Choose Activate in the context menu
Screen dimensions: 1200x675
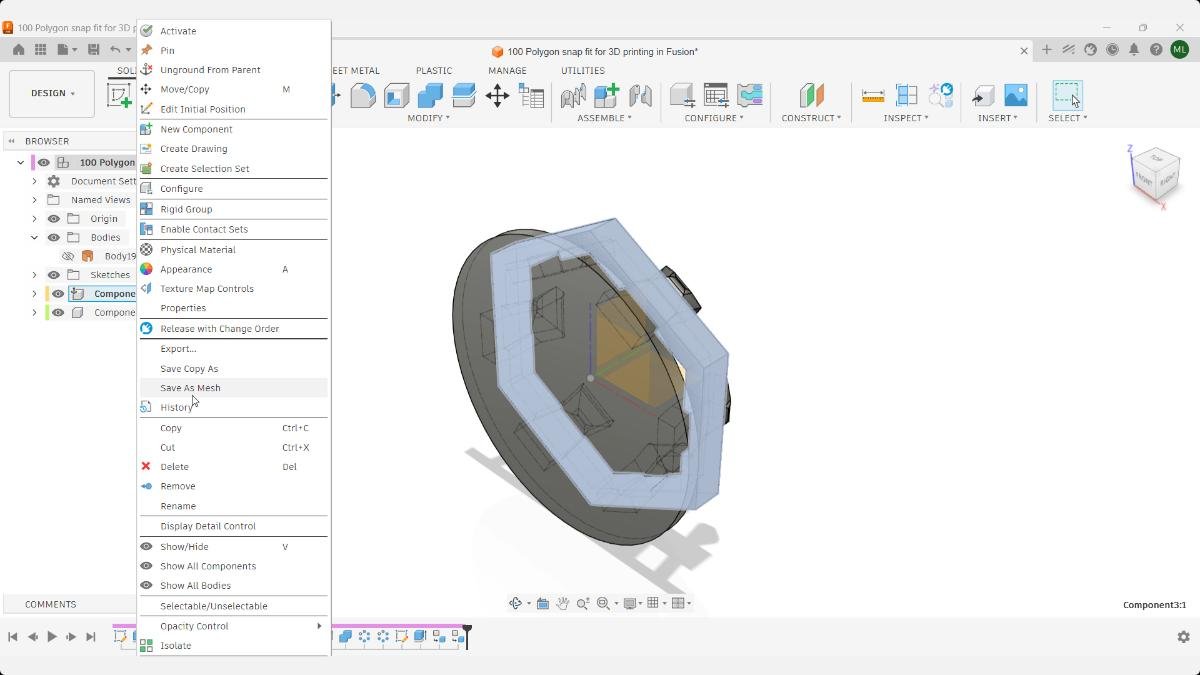[234, 31]
